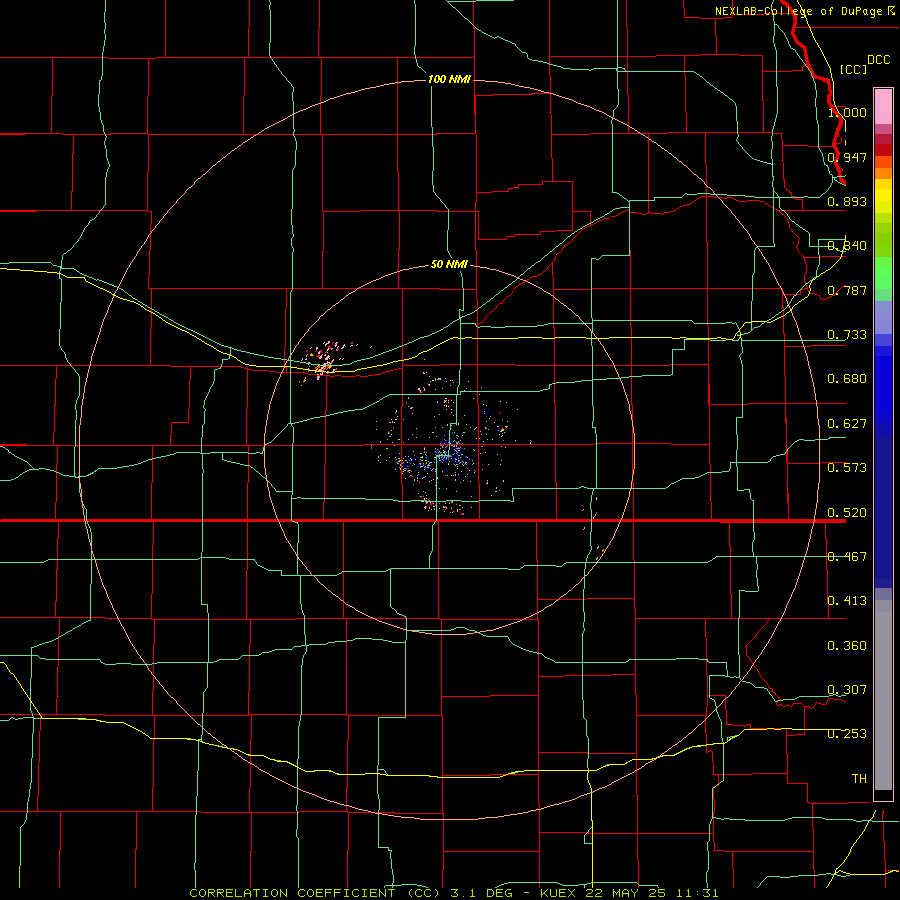Click the CORRELATION COEFFICIENT (CC) caption text
The width and height of the screenshot is (900, 900).
[315, 893]
